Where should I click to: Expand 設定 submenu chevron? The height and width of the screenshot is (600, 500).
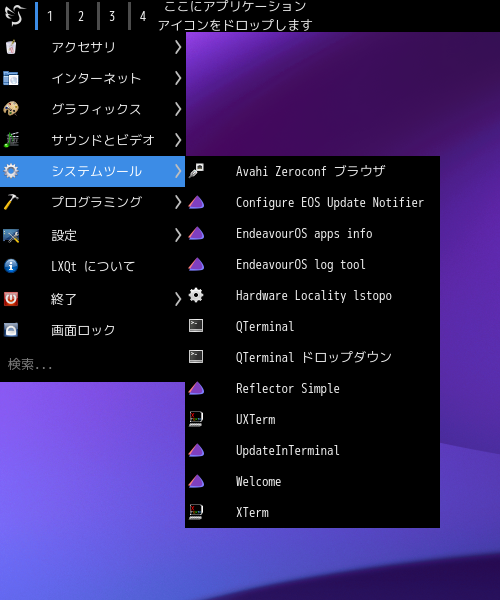coord(178,235)
